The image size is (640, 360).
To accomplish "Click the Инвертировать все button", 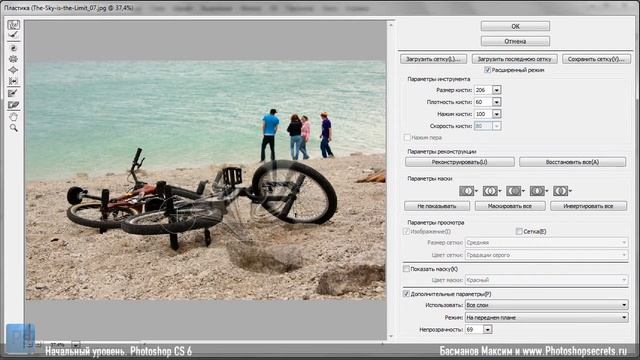I will point(588,206).
